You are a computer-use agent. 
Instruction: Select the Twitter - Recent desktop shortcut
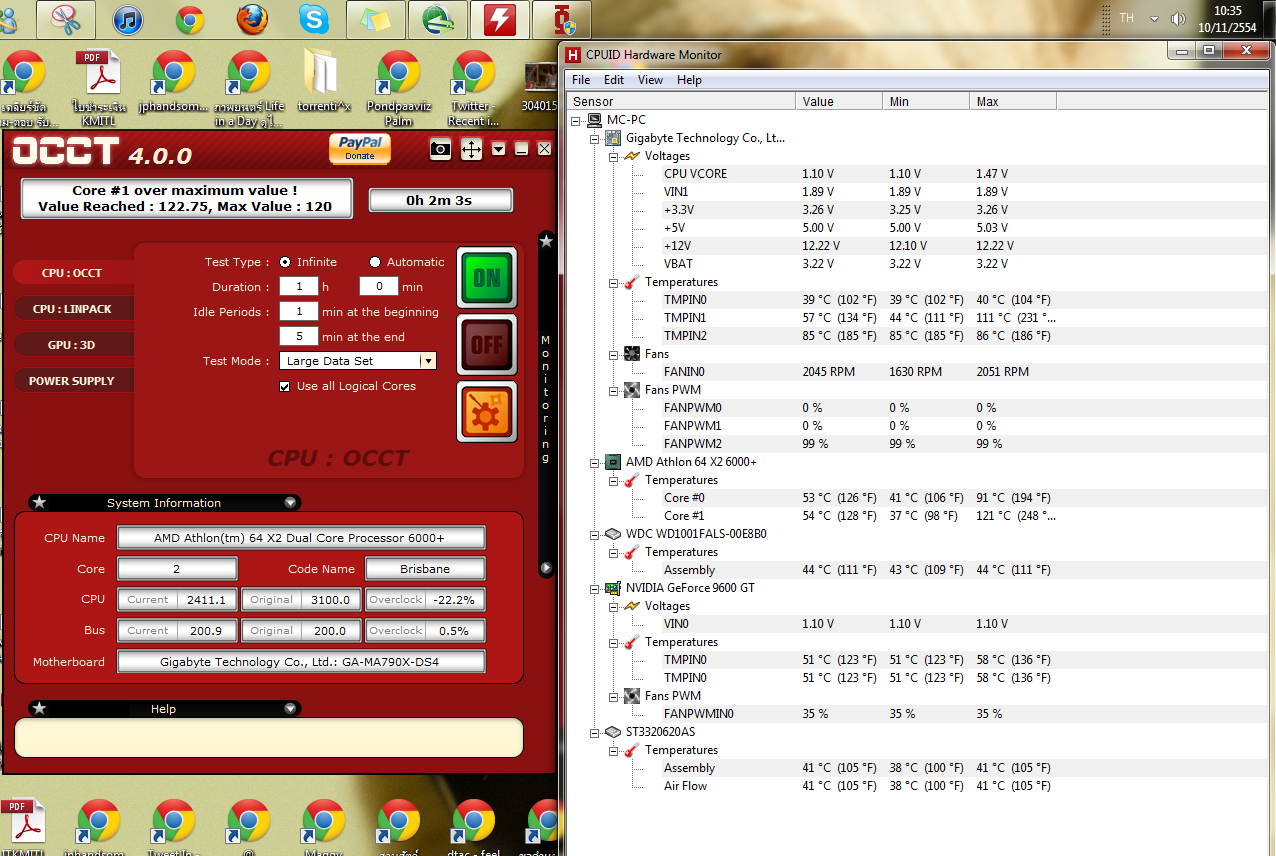pyautogui.click(x=474, y=88)
